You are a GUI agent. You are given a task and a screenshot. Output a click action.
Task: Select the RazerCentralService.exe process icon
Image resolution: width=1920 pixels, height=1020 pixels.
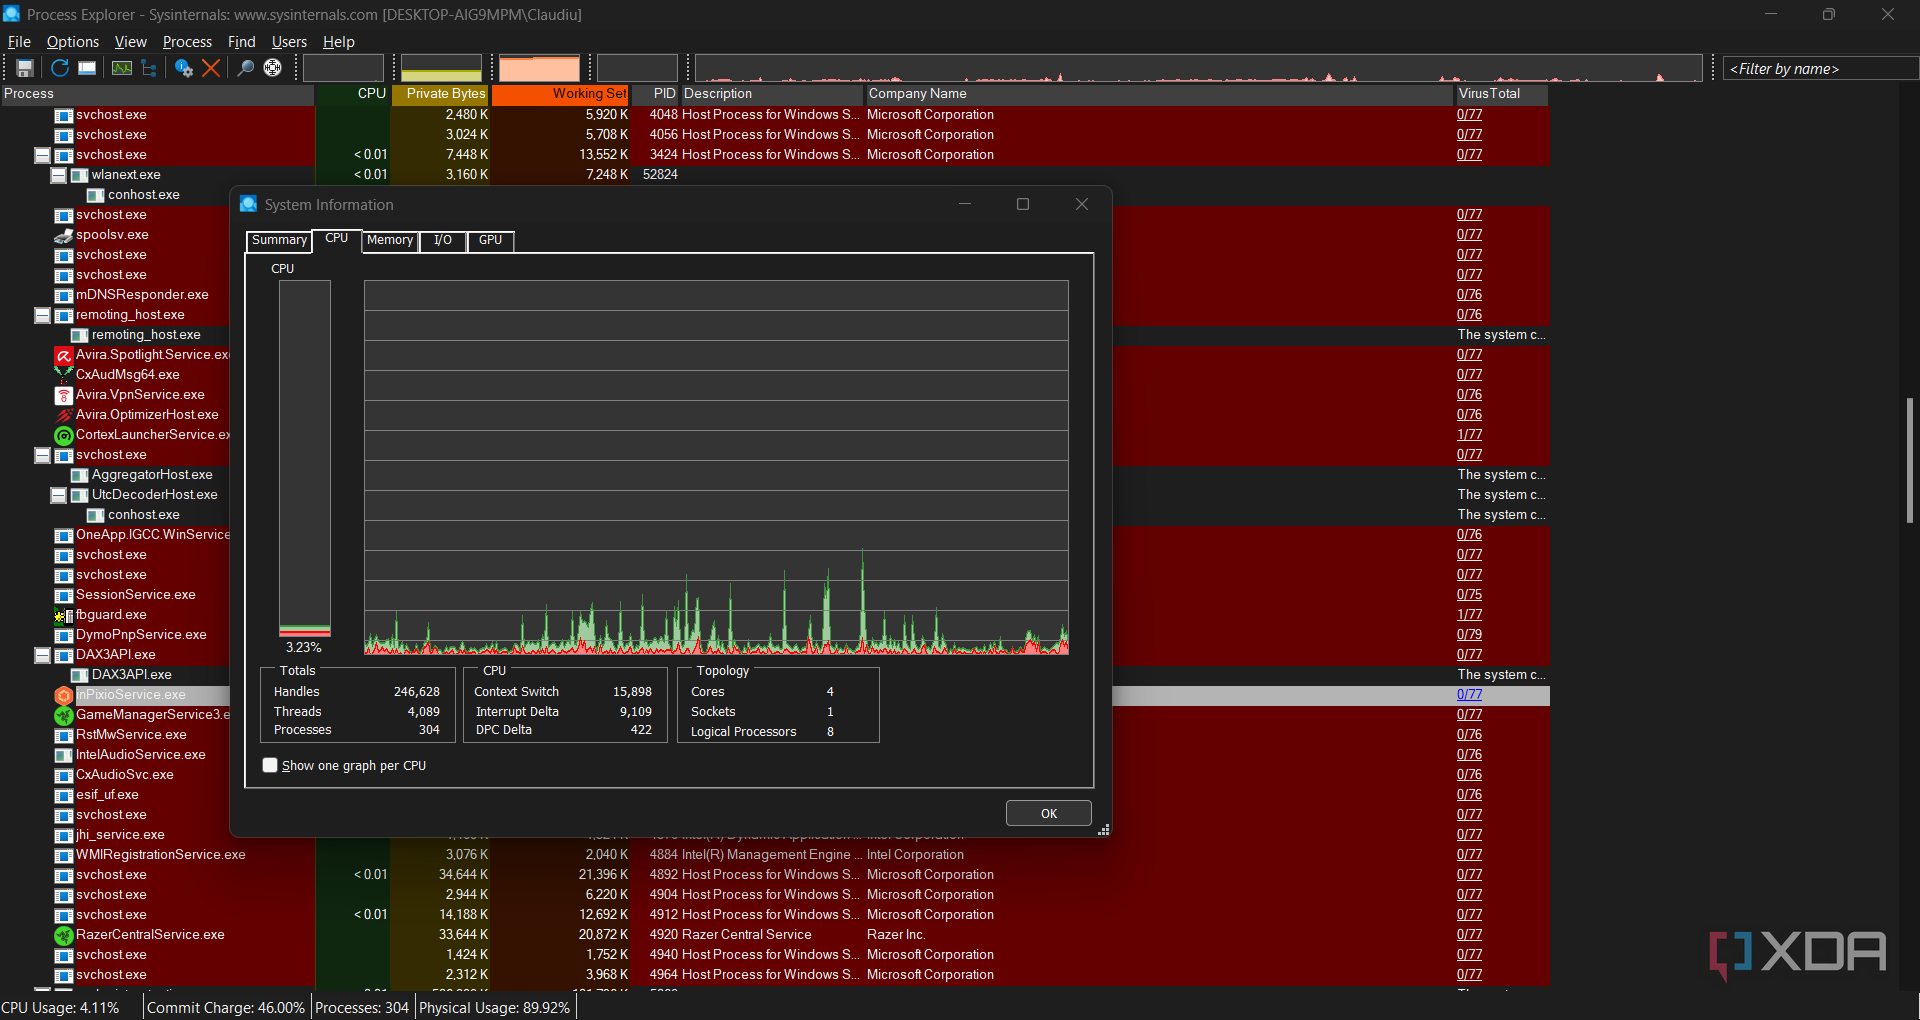click(63, 935)
